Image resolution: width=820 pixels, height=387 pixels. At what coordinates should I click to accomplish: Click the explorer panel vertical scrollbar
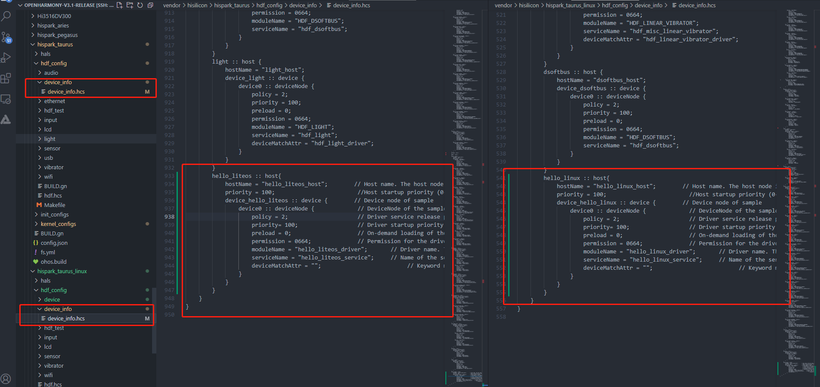point(154,320)
